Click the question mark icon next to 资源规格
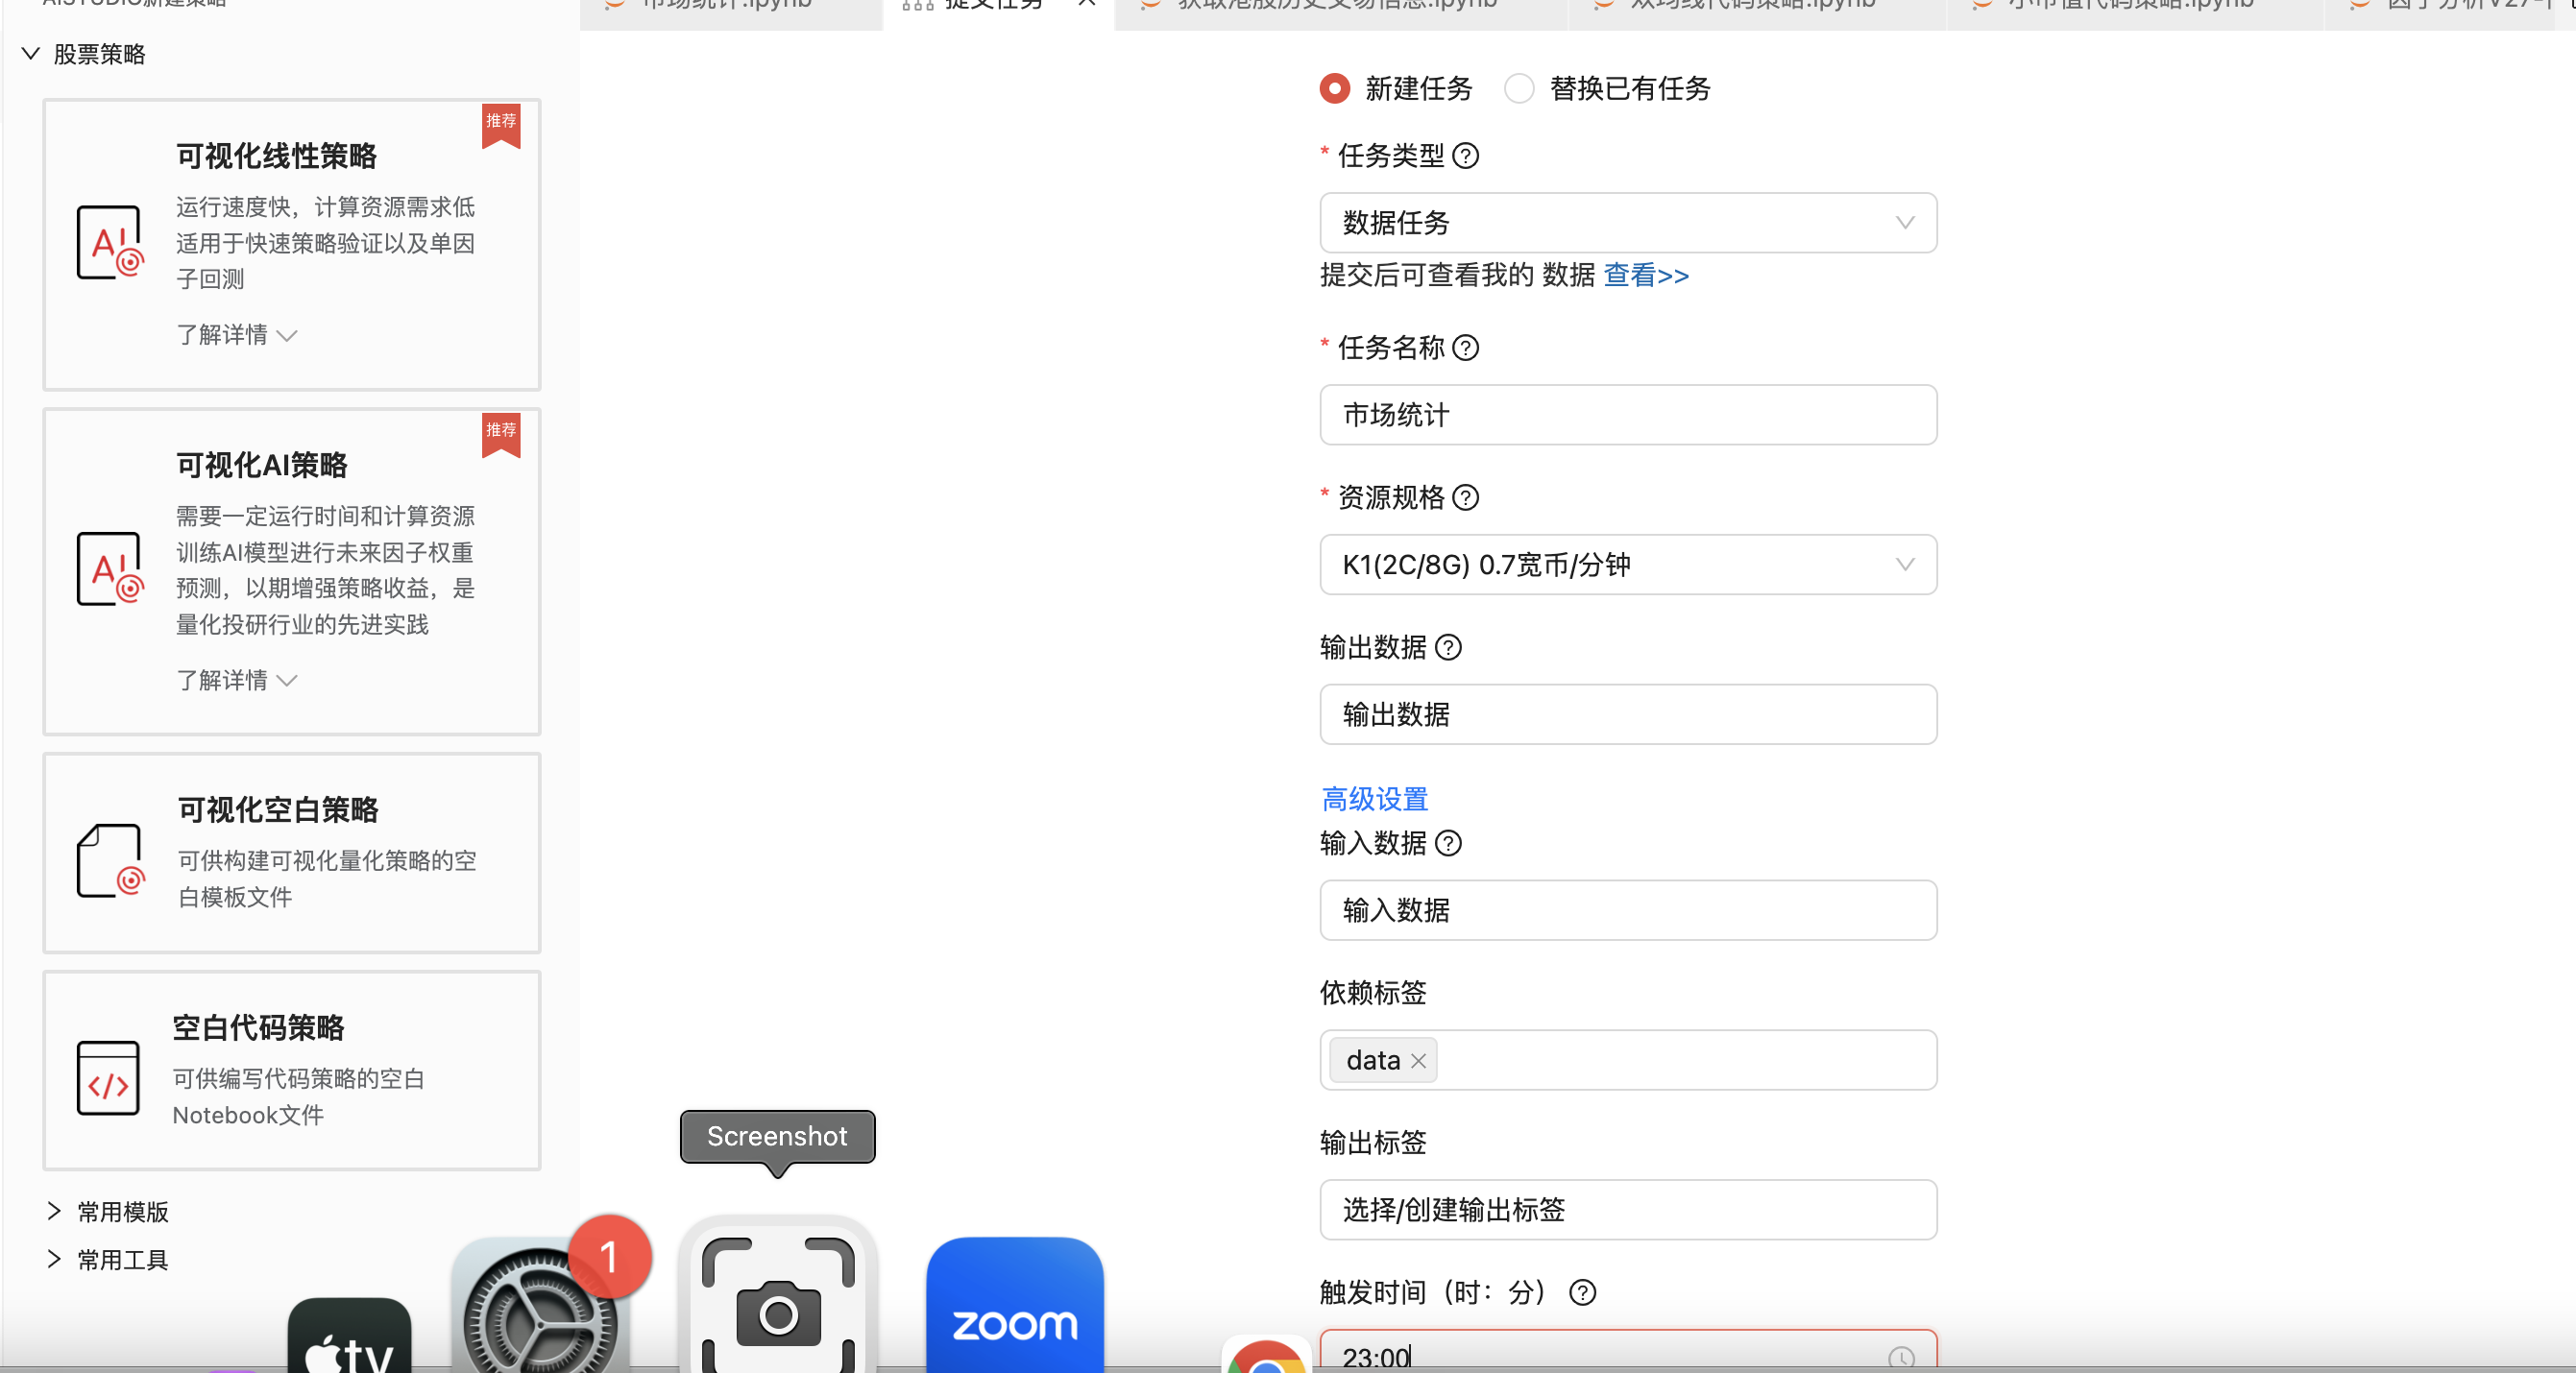 [1465, 498]
